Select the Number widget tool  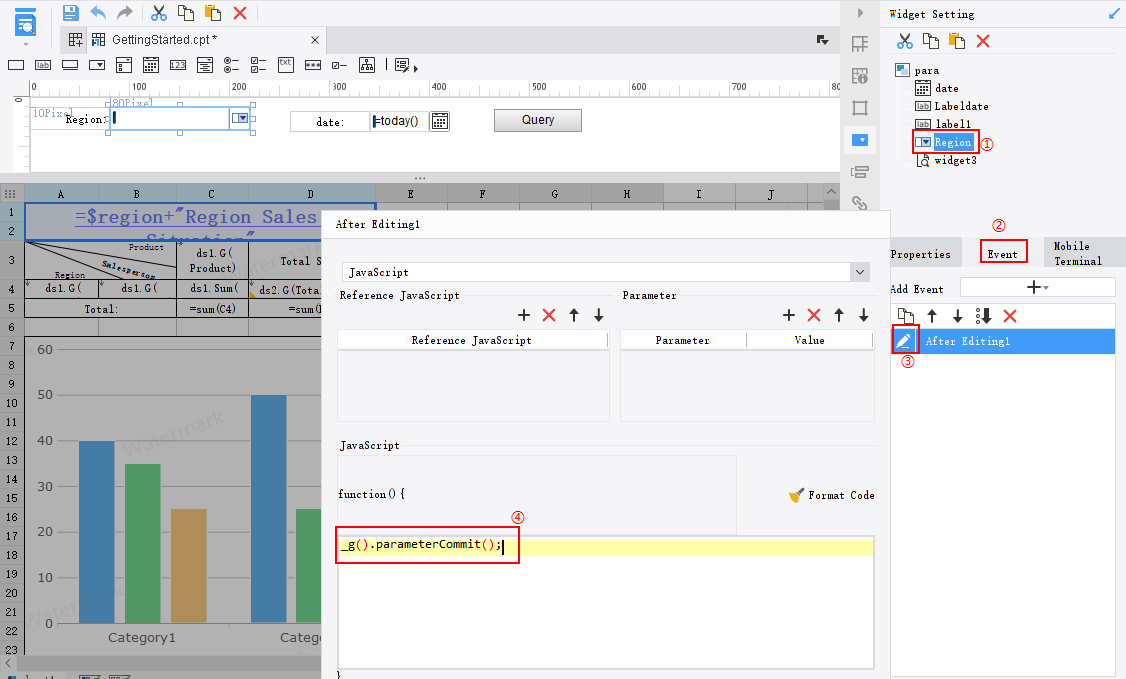(x=178, y=64)
